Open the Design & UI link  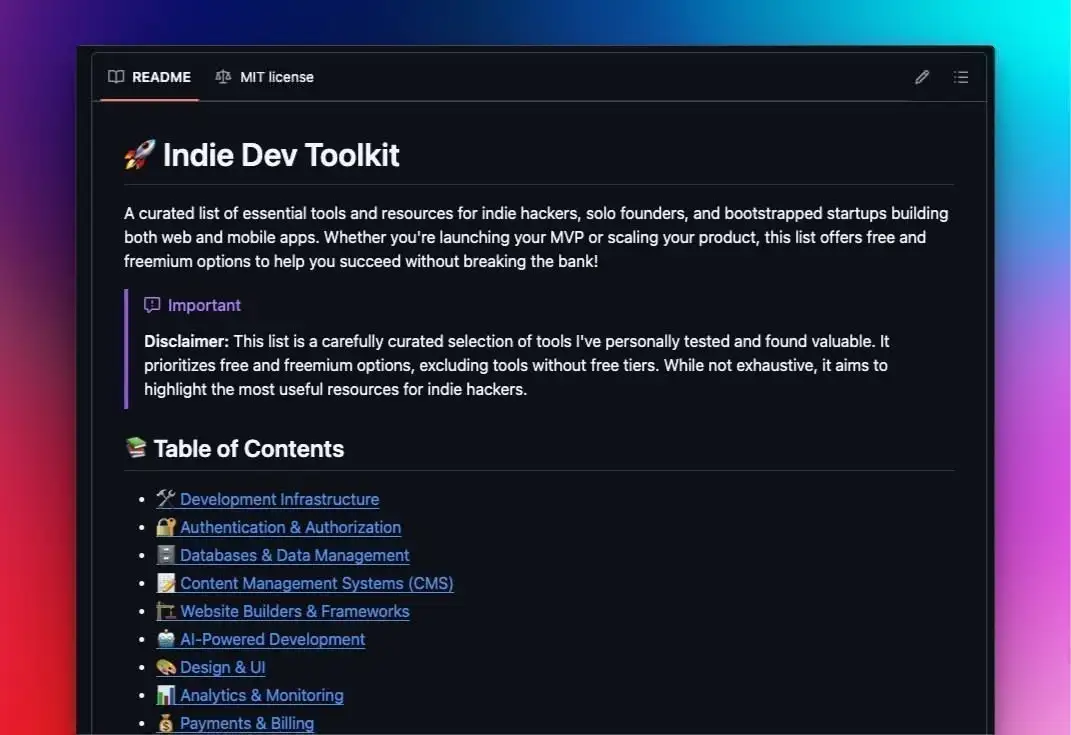(222, 667)
